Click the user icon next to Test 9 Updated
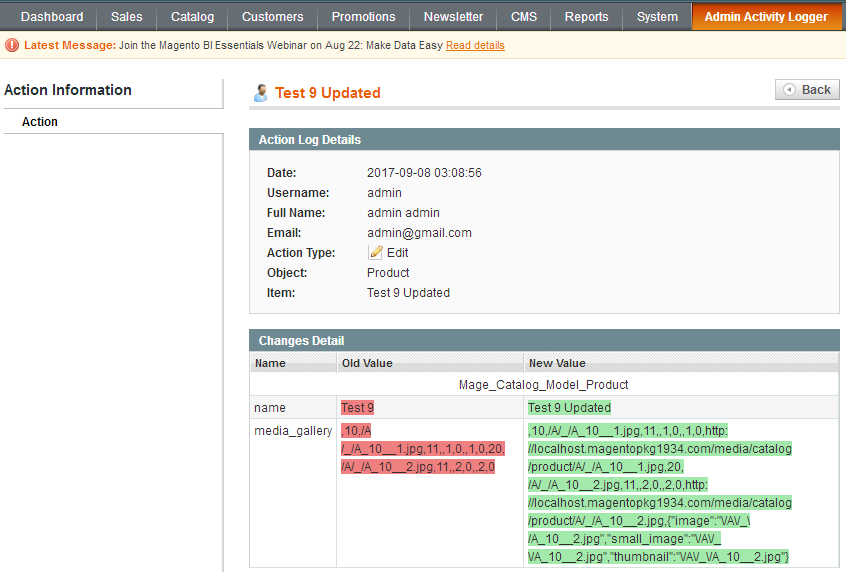This screenshot has width=846, height=572. coord(261,93)
